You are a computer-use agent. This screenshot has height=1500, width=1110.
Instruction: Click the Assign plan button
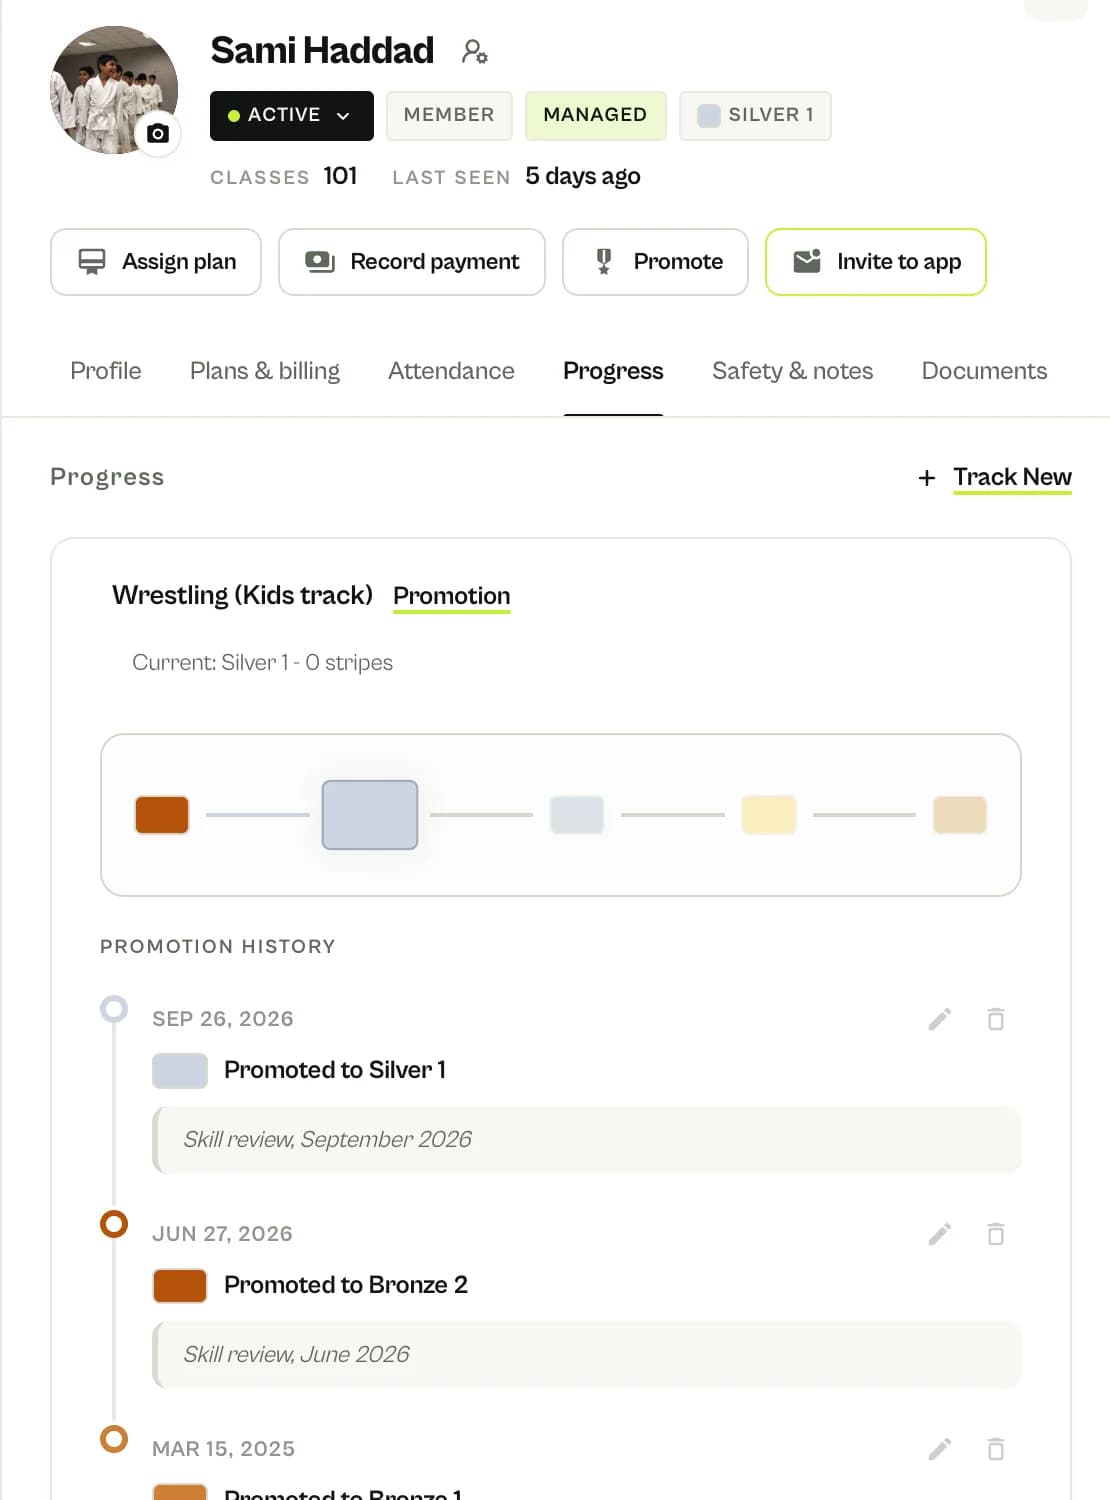[156, 262]
